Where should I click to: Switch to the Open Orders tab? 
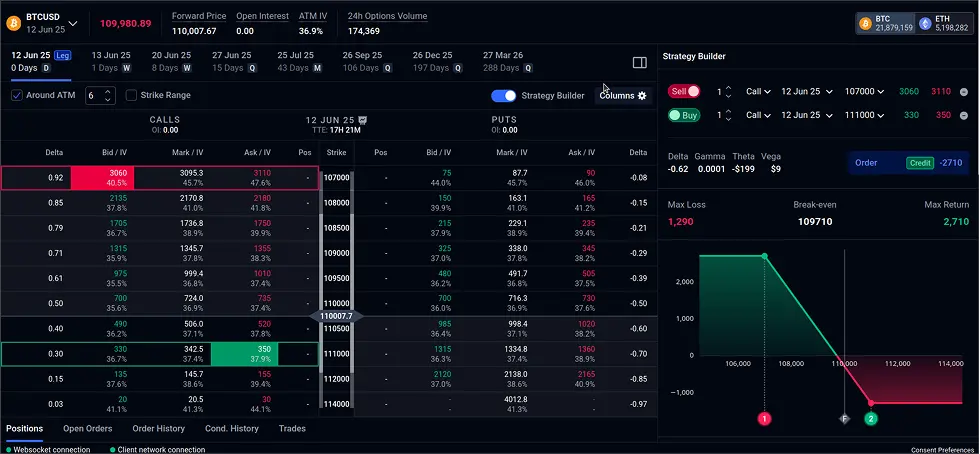86,428
